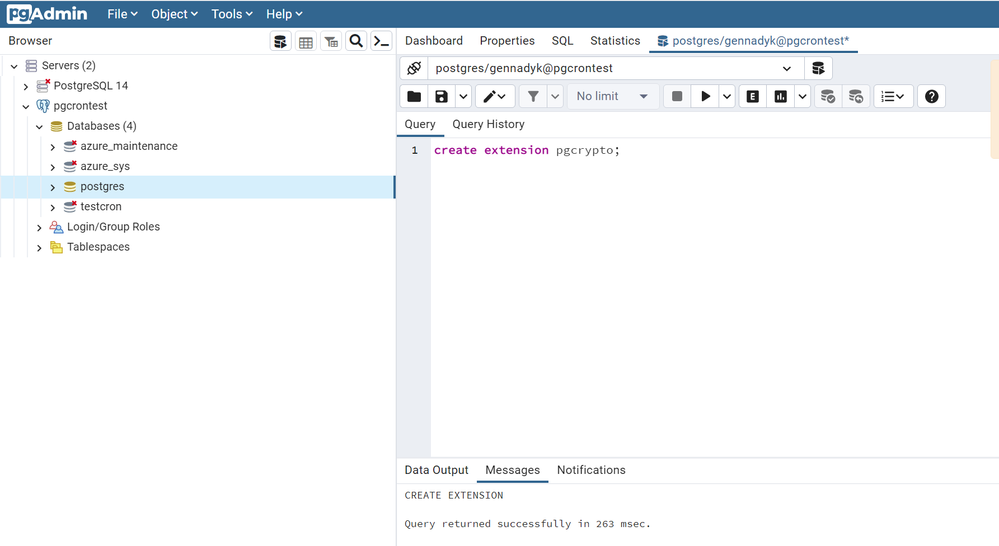Open the connection selector dropdown
Image resolution: width=999 pixels, height=546 pixels.
pos(615,68)
